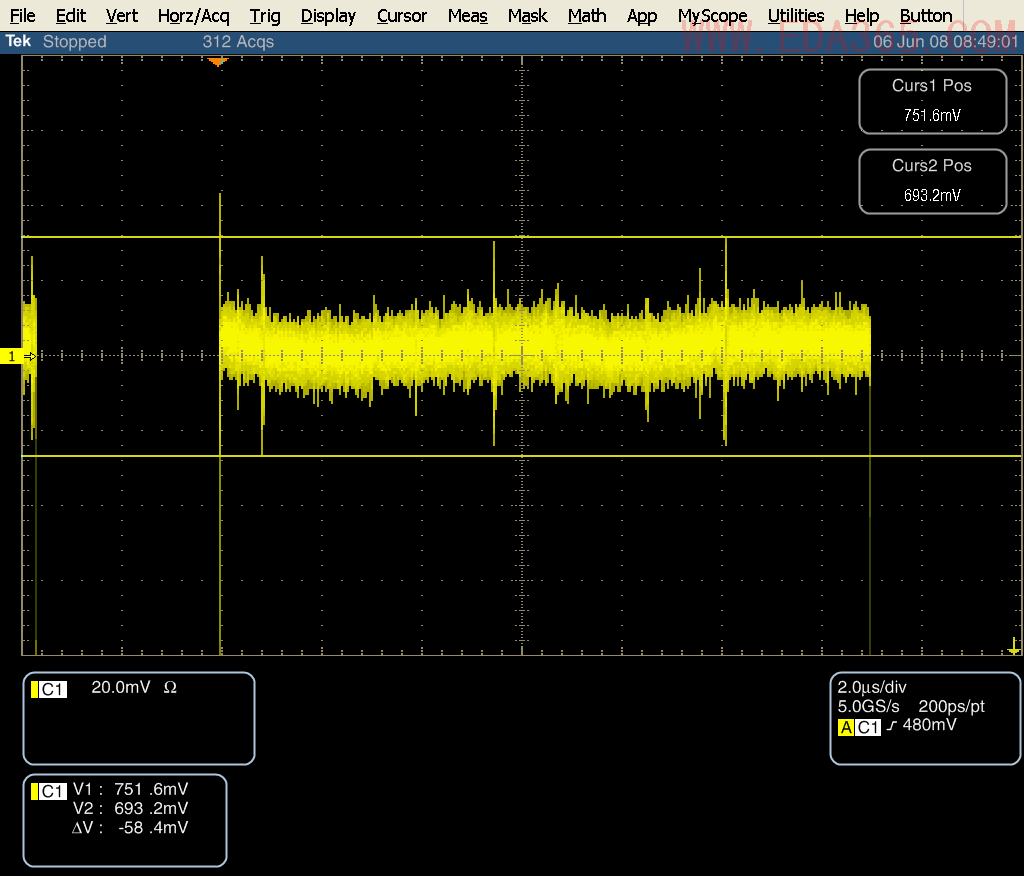Image resolution: width=1024 pixels, height=876 pixels.
Task: Open the Meas menu
Action: 468,16
